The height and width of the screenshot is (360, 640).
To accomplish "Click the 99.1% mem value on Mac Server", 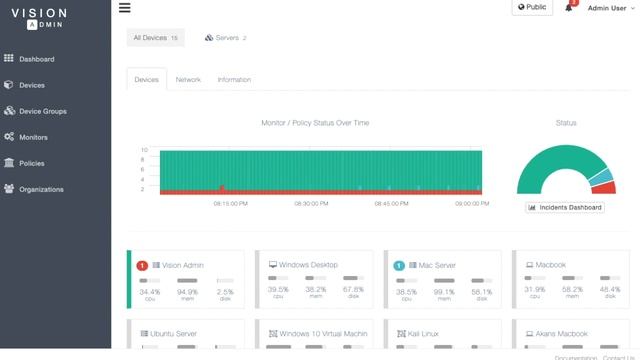I will click(444, 292).
